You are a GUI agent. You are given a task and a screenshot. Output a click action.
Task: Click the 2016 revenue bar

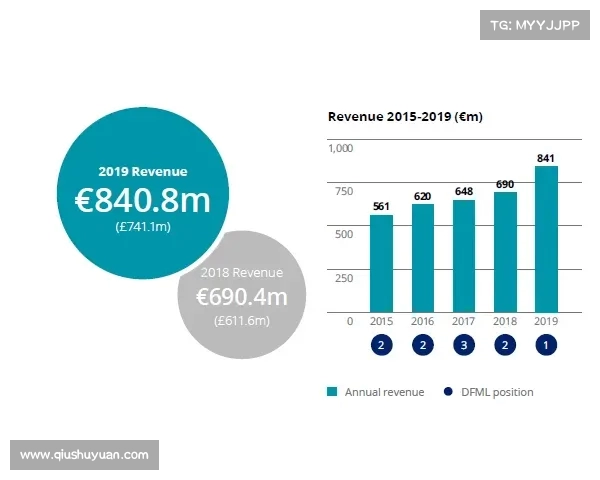[x=423, y=258]
